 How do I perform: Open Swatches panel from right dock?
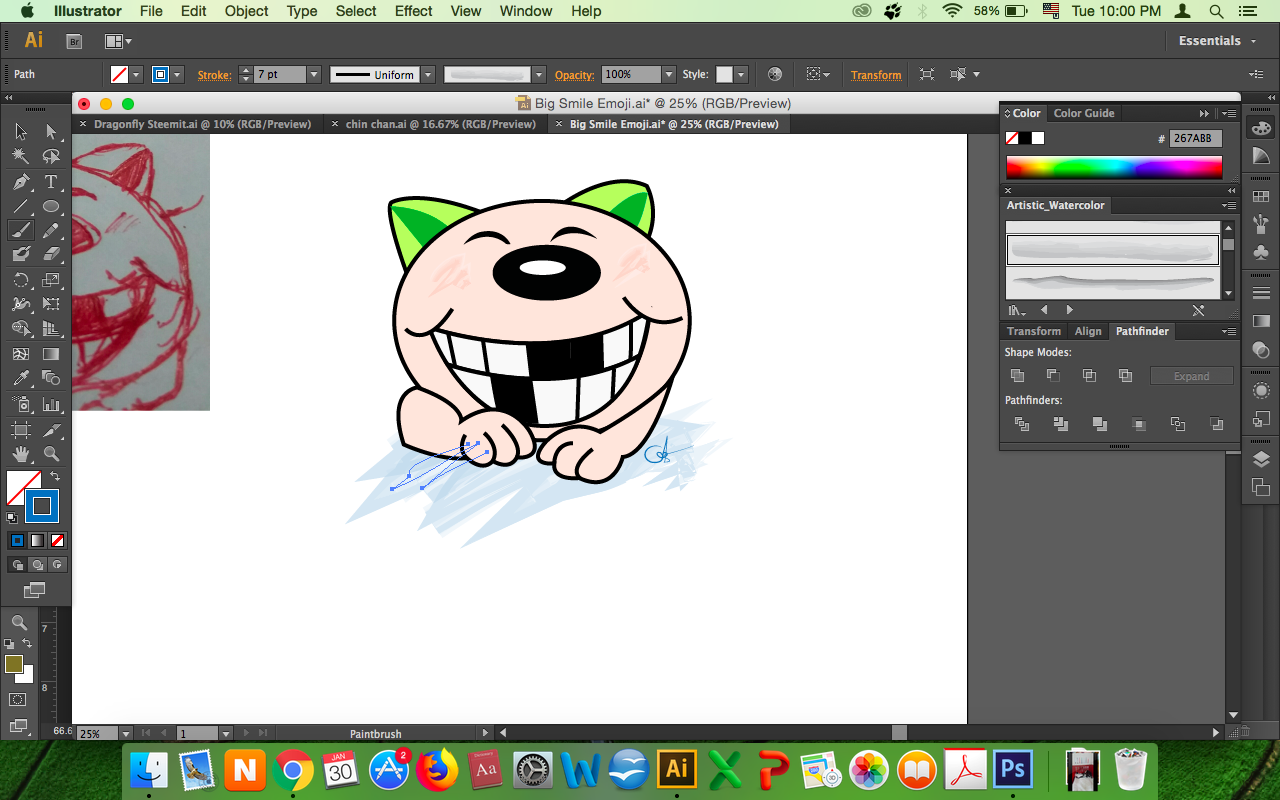click(1261, 197)
